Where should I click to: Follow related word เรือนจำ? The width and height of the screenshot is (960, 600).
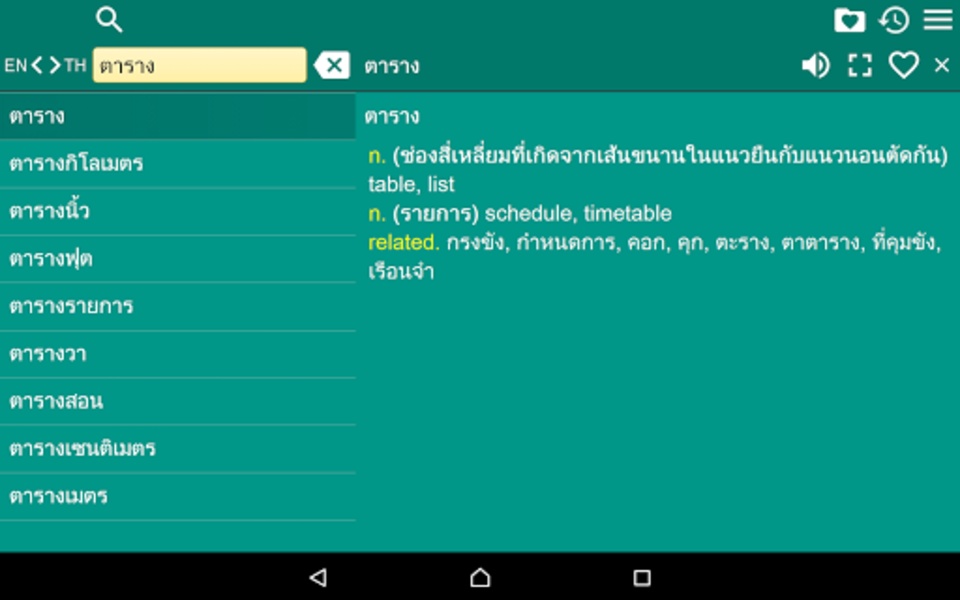pos(401,272)
